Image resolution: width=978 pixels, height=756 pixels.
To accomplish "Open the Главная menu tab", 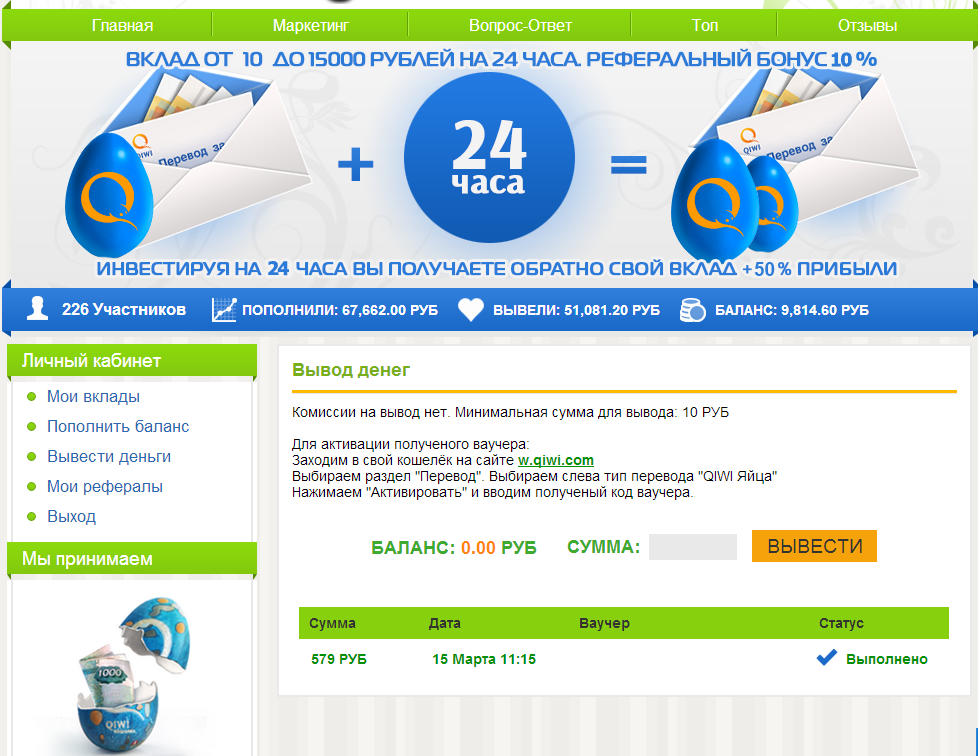I will pyautogui.click(x=122, y=26).
